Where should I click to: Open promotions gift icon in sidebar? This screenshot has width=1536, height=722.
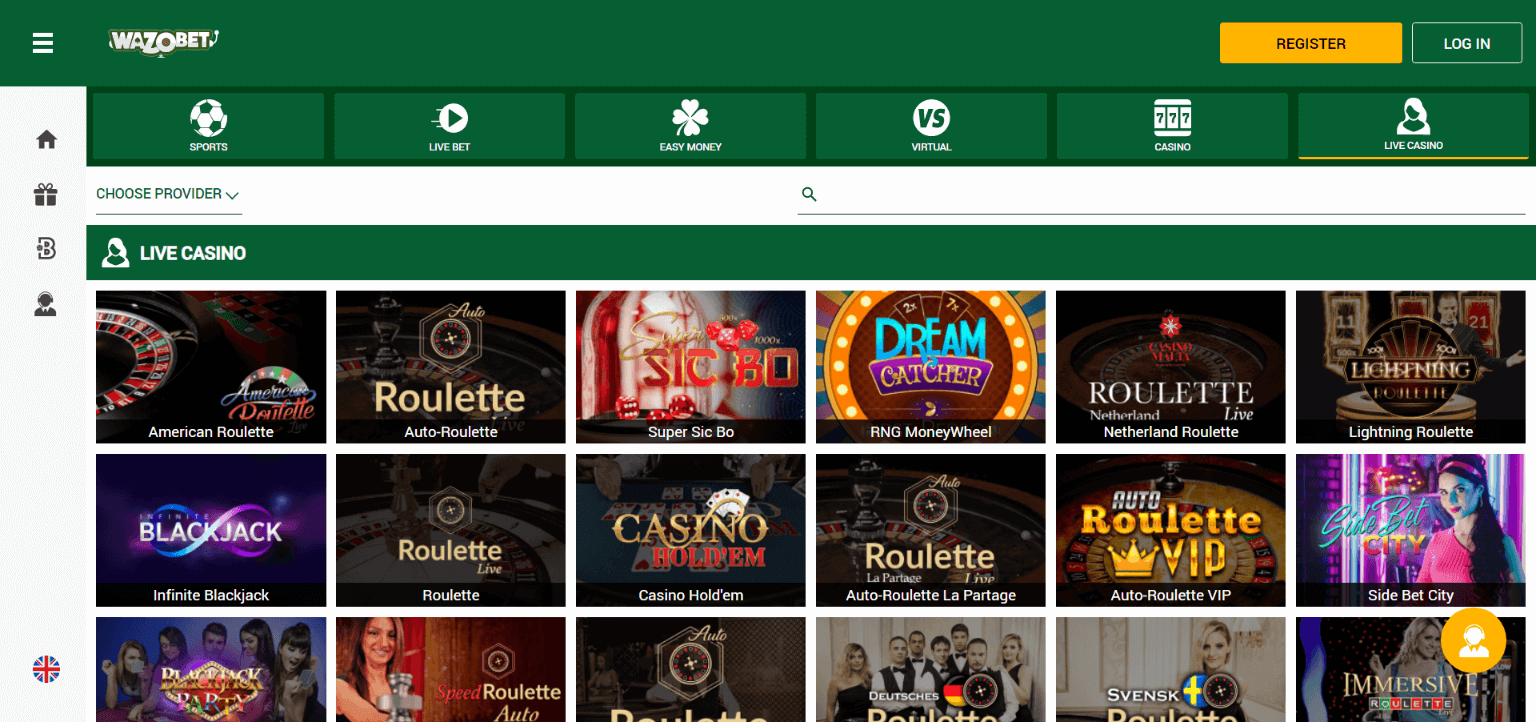pyautogui.click(x=46, y=194)
